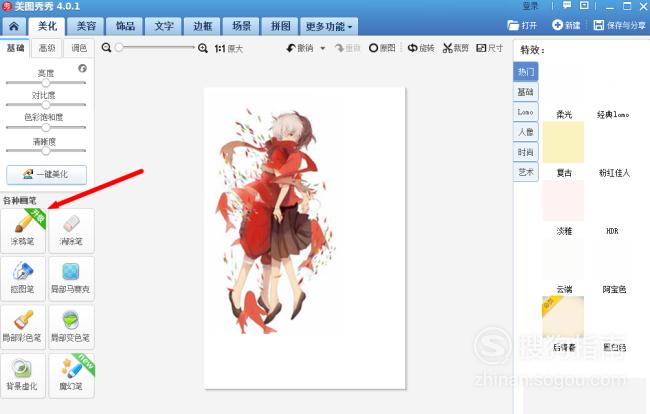Open the feedback chat bubble icon
Image resolution: width=650 pixels, height=414 pixels.
[x=567, y=5]
